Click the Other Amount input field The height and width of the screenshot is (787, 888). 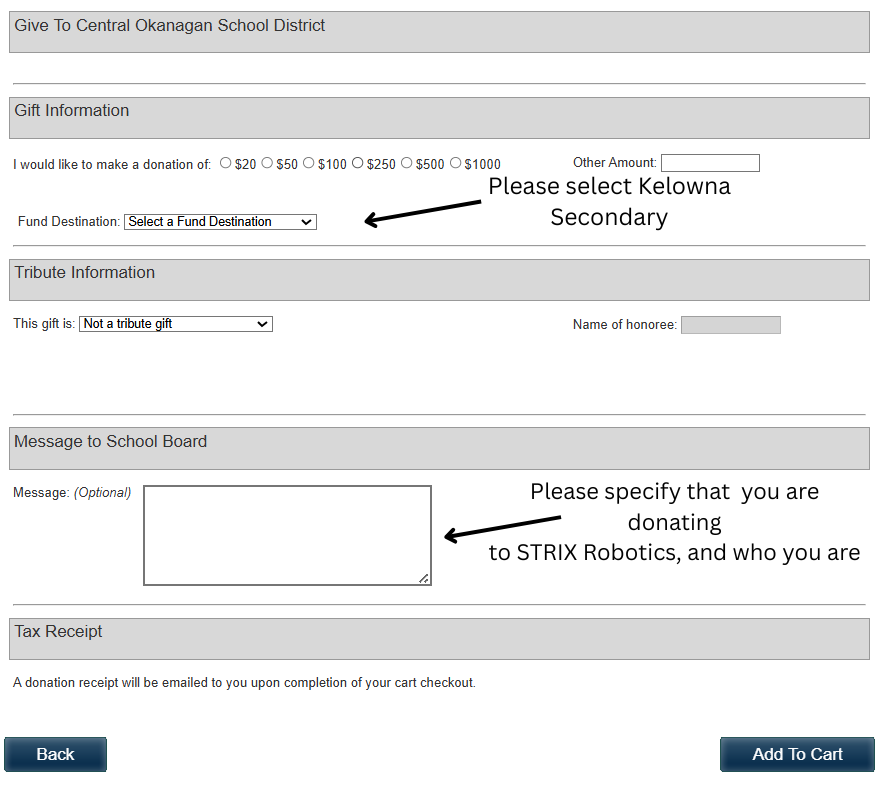tap(710, 163)
